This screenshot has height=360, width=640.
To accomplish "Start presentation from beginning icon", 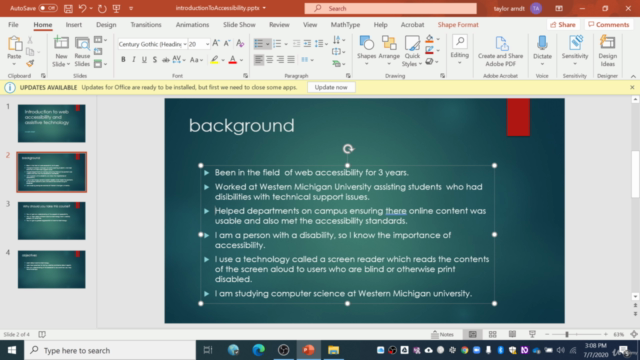I will pyautogui.click(x=117, y=8).
